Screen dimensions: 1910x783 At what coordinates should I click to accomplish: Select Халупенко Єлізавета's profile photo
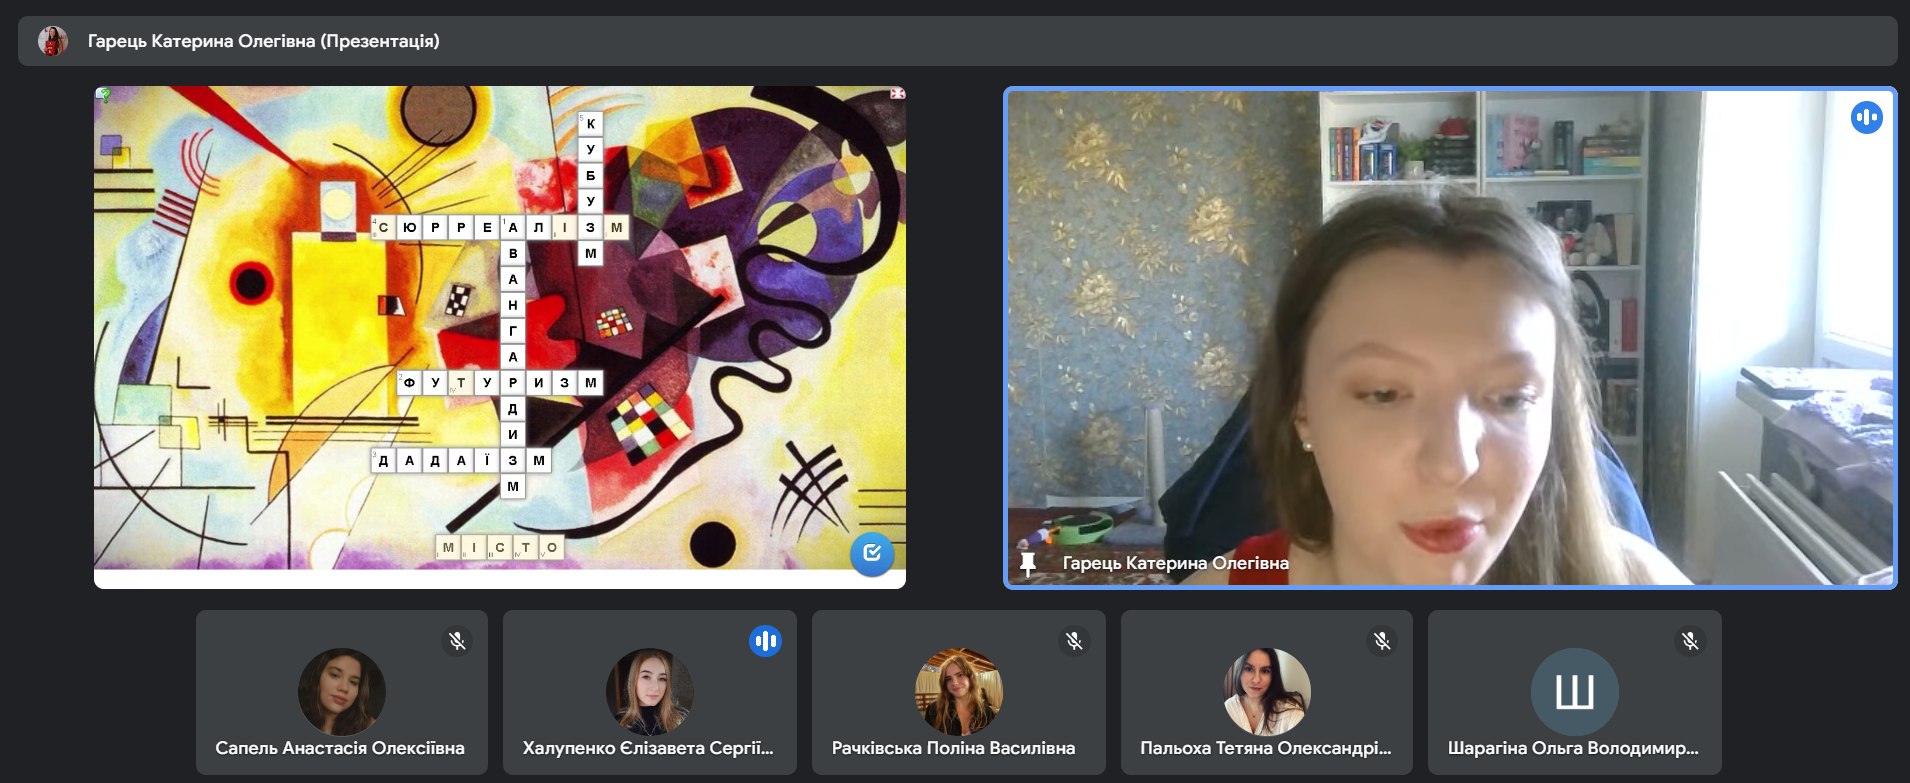(650, 692)
